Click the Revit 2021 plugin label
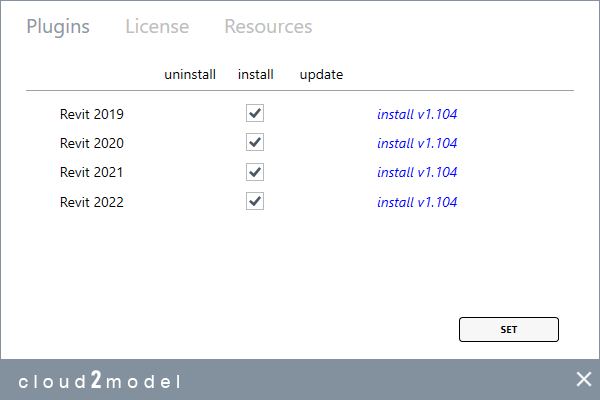This screenshot has height=400, width=600. coord(92,172)
